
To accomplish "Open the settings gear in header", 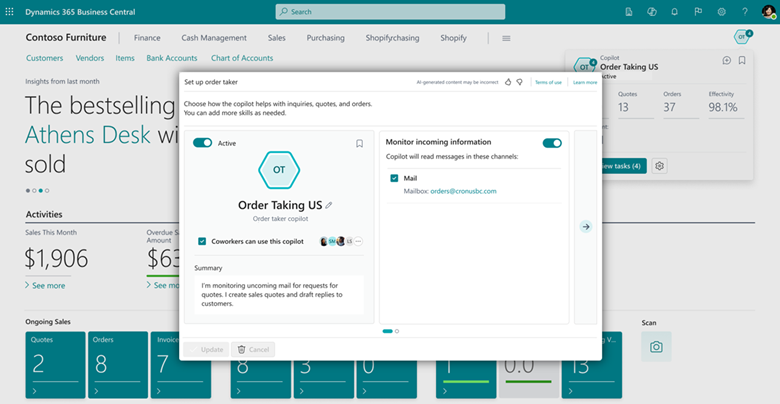I will click(721, 12).
